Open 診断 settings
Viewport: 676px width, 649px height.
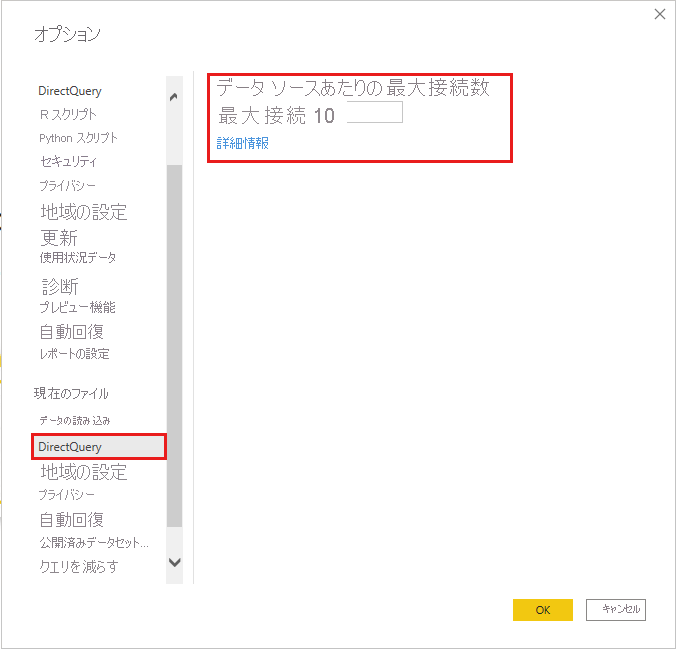tap(60, 286)
